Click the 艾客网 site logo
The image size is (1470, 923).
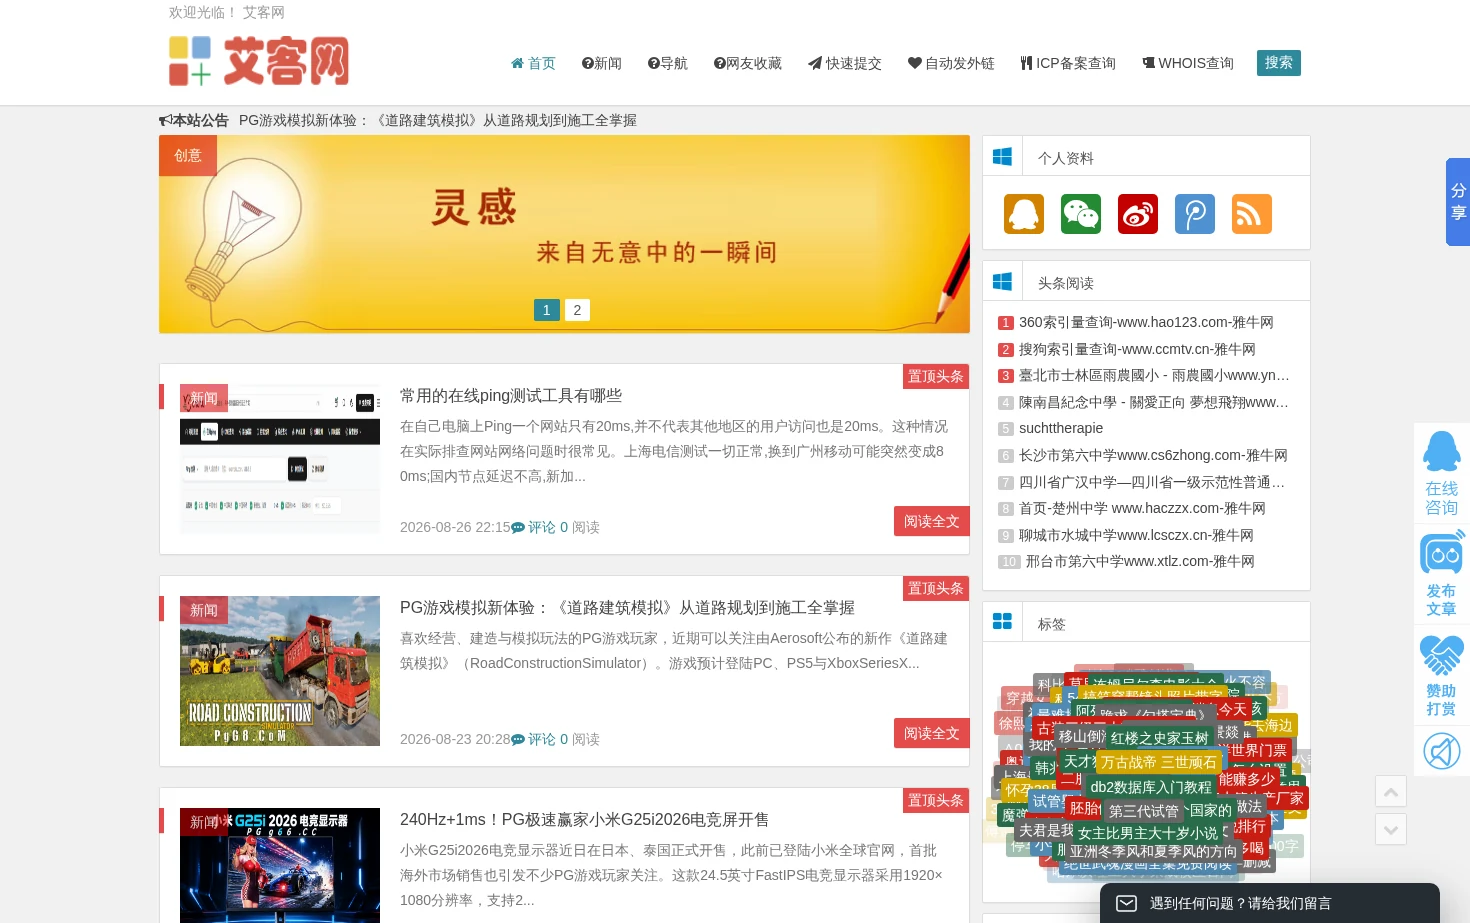(259, 61)
